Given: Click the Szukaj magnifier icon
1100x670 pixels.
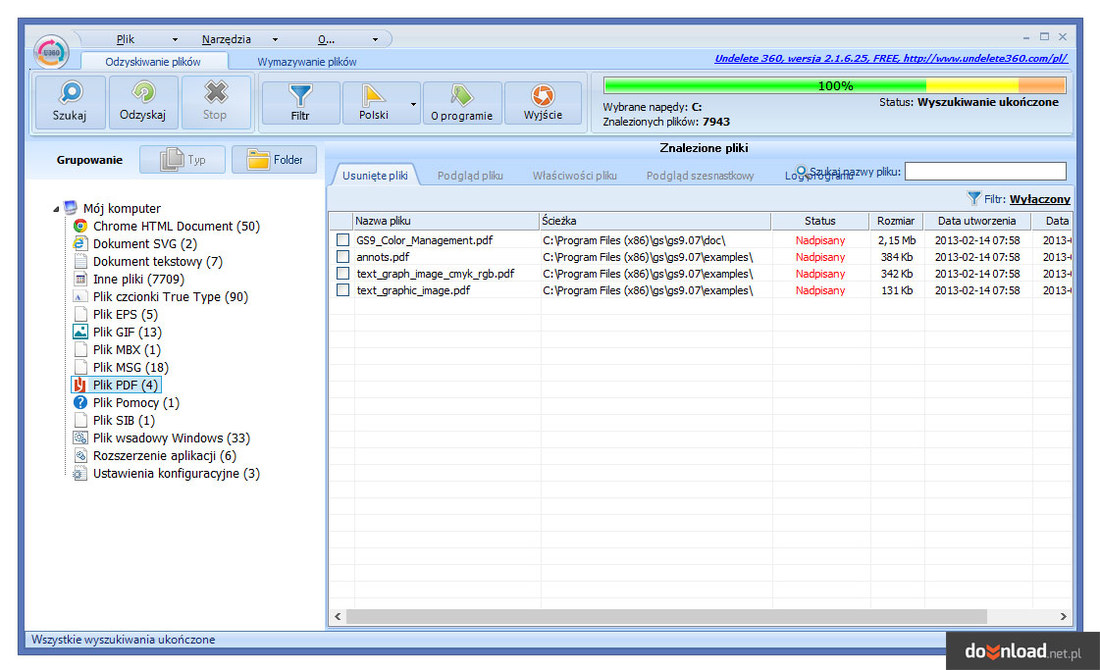Looking at the screenshot, I should (70, 93).
